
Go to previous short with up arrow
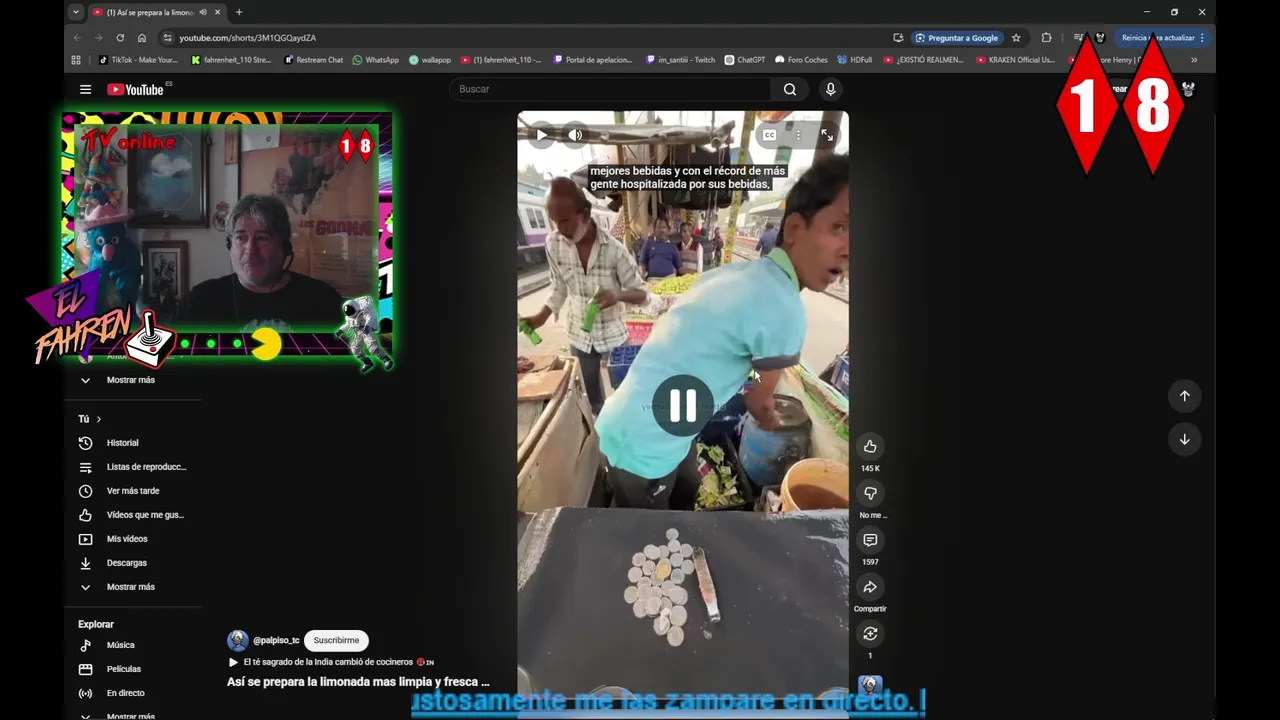click(x=1184, y=396)
